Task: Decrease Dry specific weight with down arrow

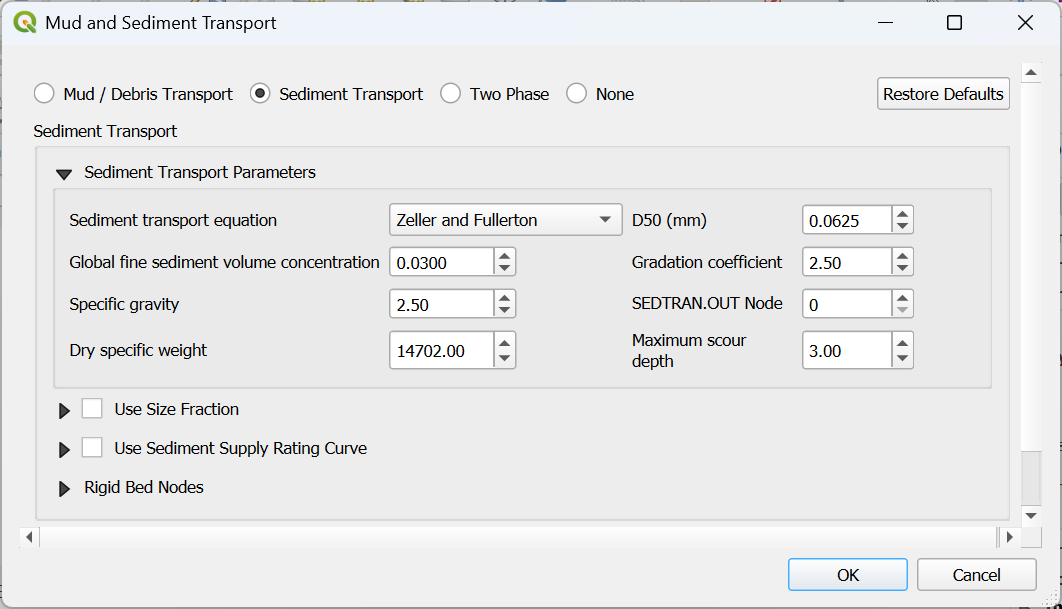Action: point(505,358)
